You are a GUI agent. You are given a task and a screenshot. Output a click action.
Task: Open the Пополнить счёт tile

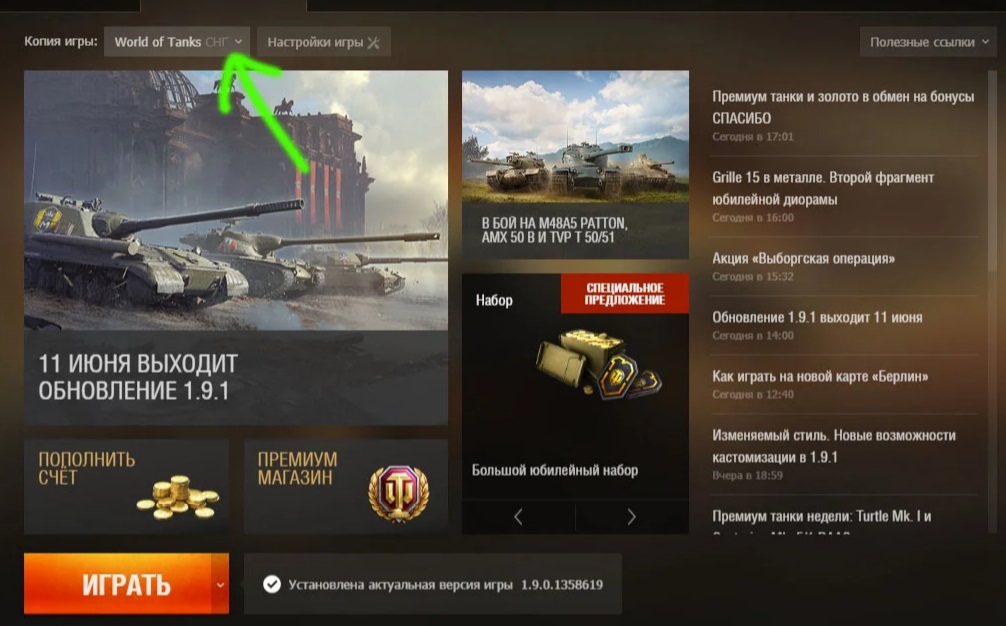[x=126, y=487]
